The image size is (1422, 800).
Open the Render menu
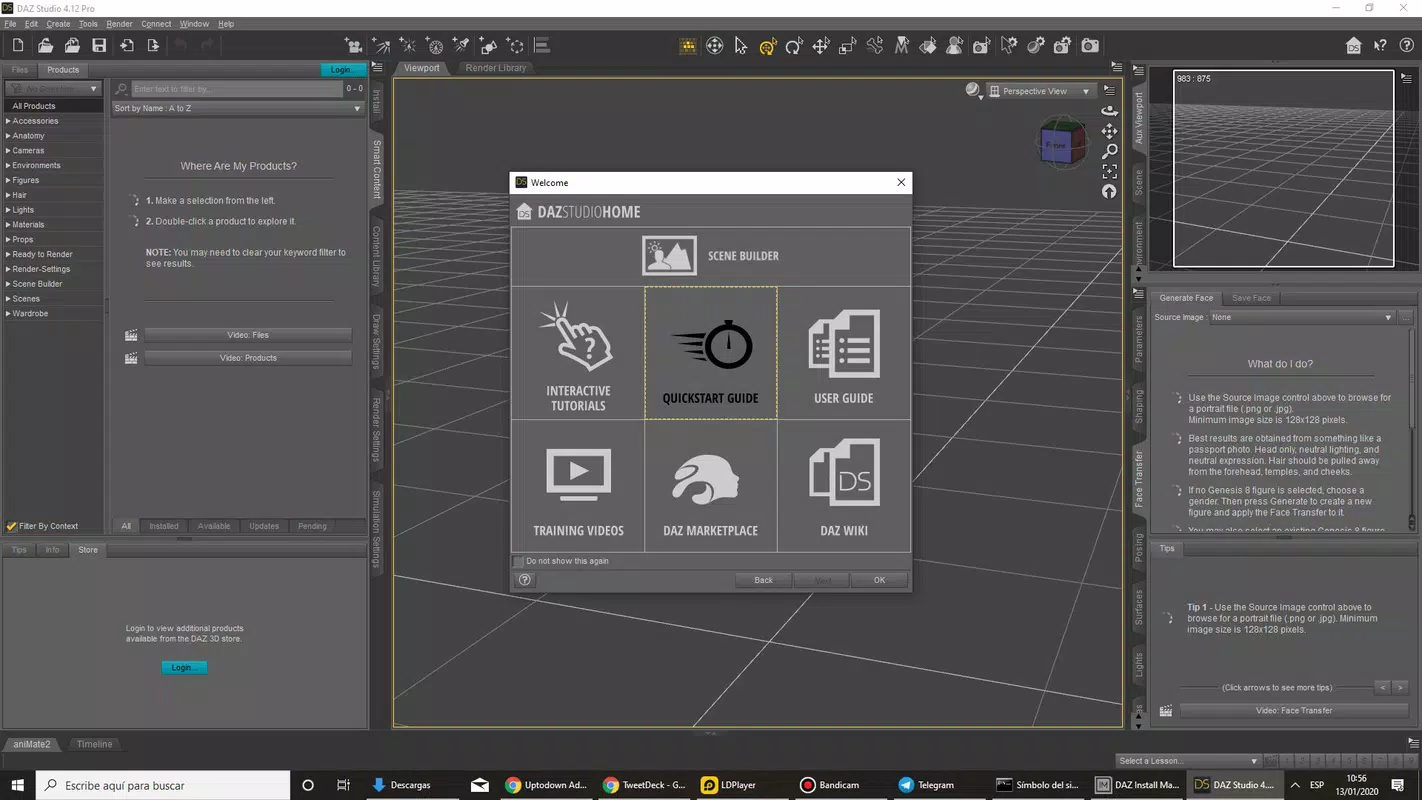[119, 24]
